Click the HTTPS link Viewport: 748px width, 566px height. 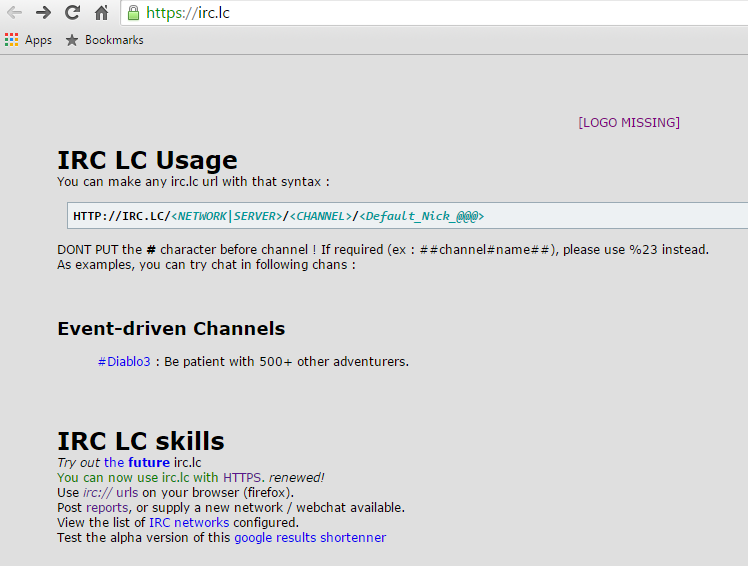pyautogui.click(x=242, y=477)
